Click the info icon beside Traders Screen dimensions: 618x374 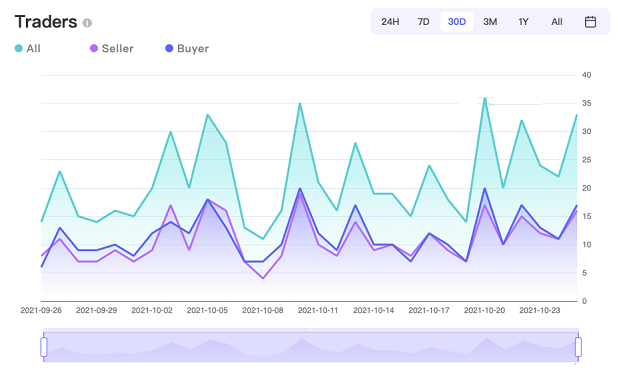click(87, 23)
